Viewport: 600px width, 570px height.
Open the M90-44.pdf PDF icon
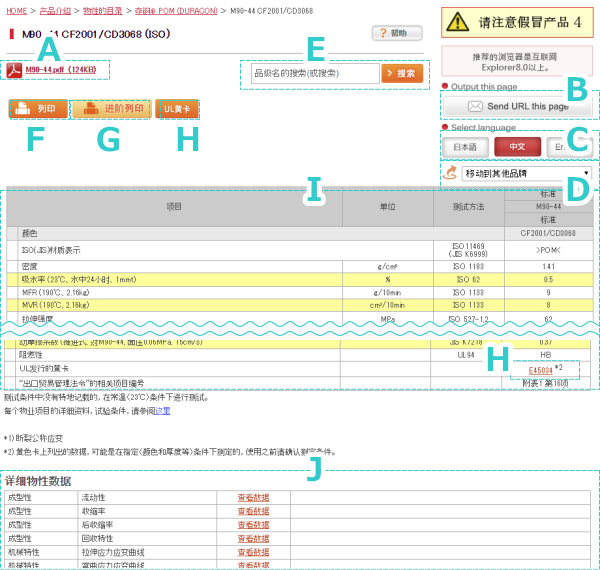pos(14,70)
